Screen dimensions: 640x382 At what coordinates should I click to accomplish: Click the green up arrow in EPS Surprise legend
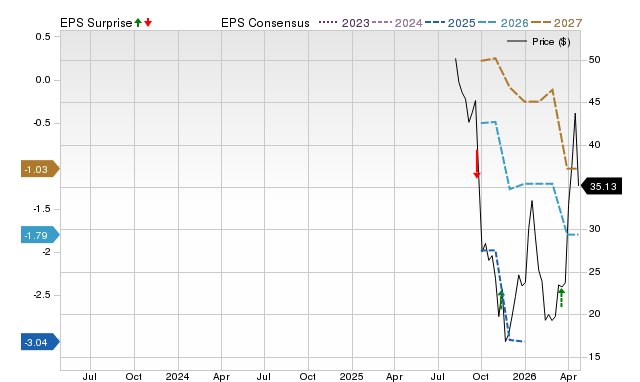[138, 22]
